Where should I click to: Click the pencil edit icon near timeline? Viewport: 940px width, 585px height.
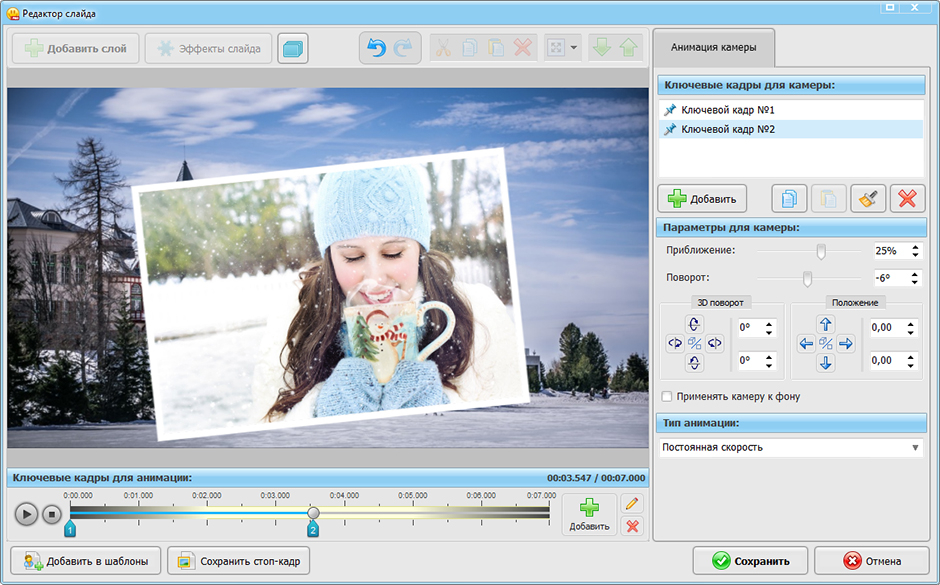coord(632,503)
